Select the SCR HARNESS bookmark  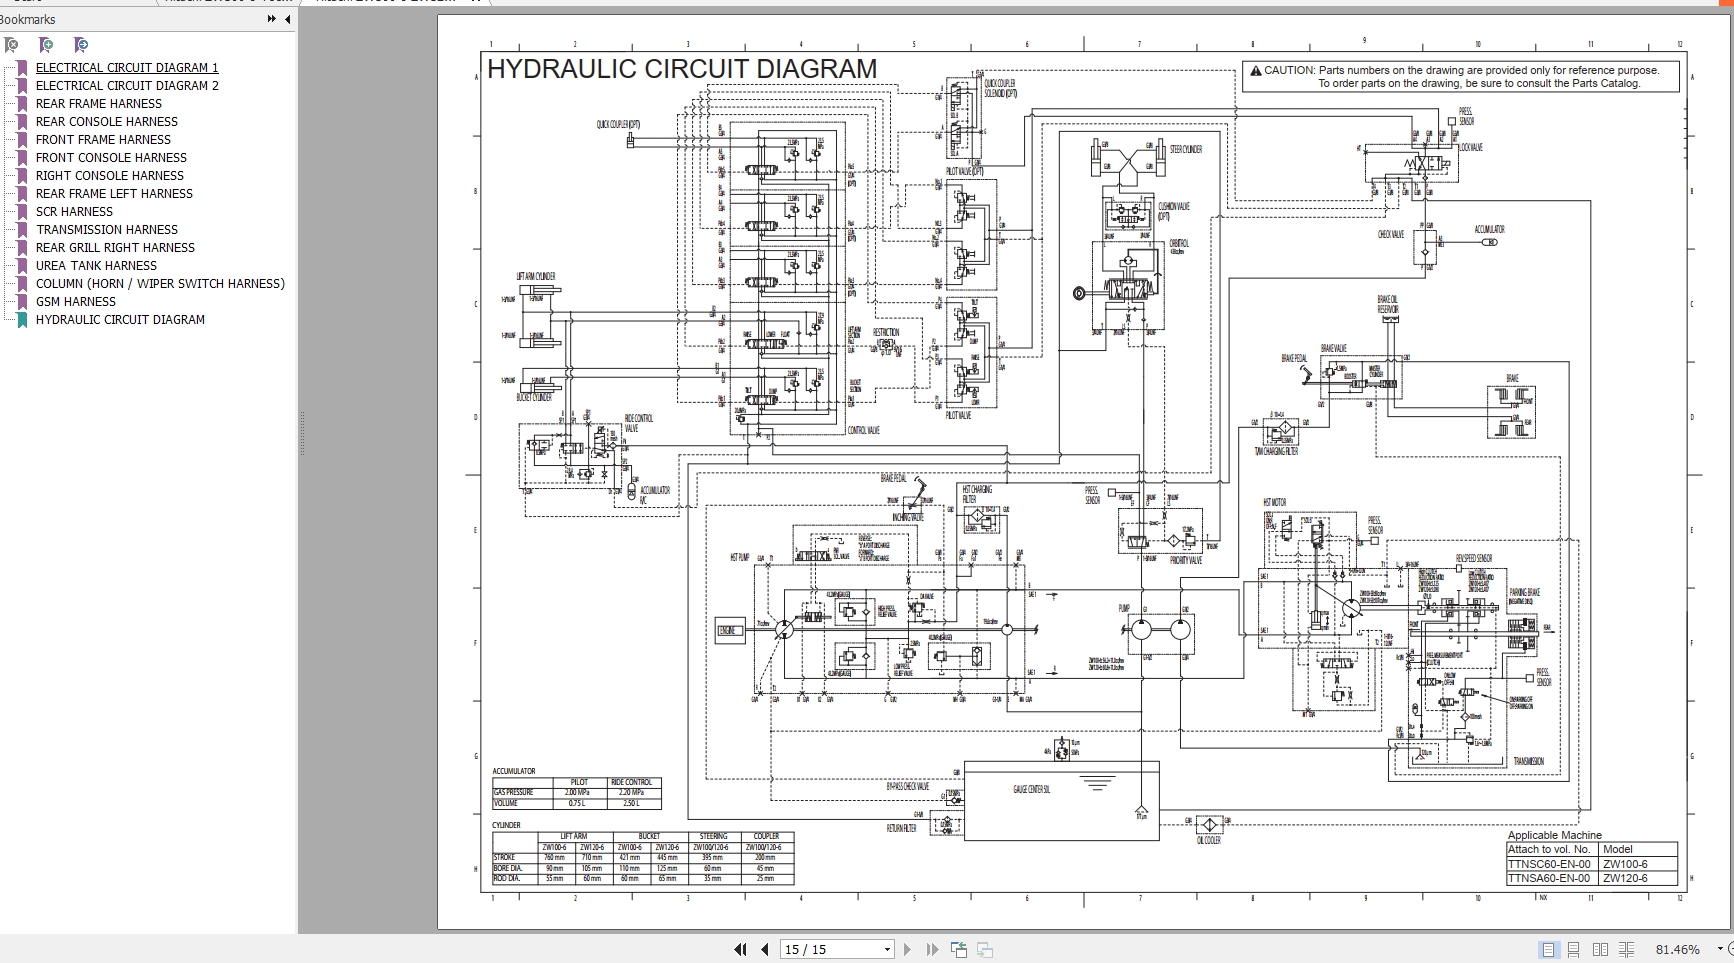[x=74, y=211]
